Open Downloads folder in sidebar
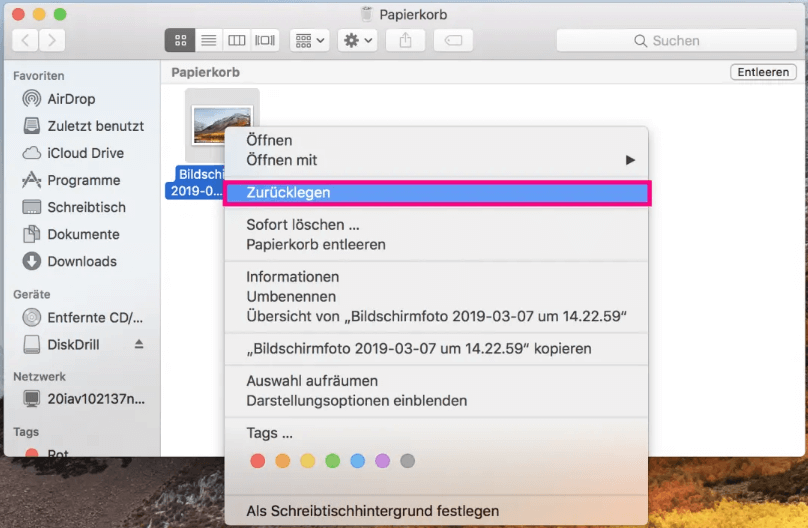808x528 pixels. click(81, 261)
